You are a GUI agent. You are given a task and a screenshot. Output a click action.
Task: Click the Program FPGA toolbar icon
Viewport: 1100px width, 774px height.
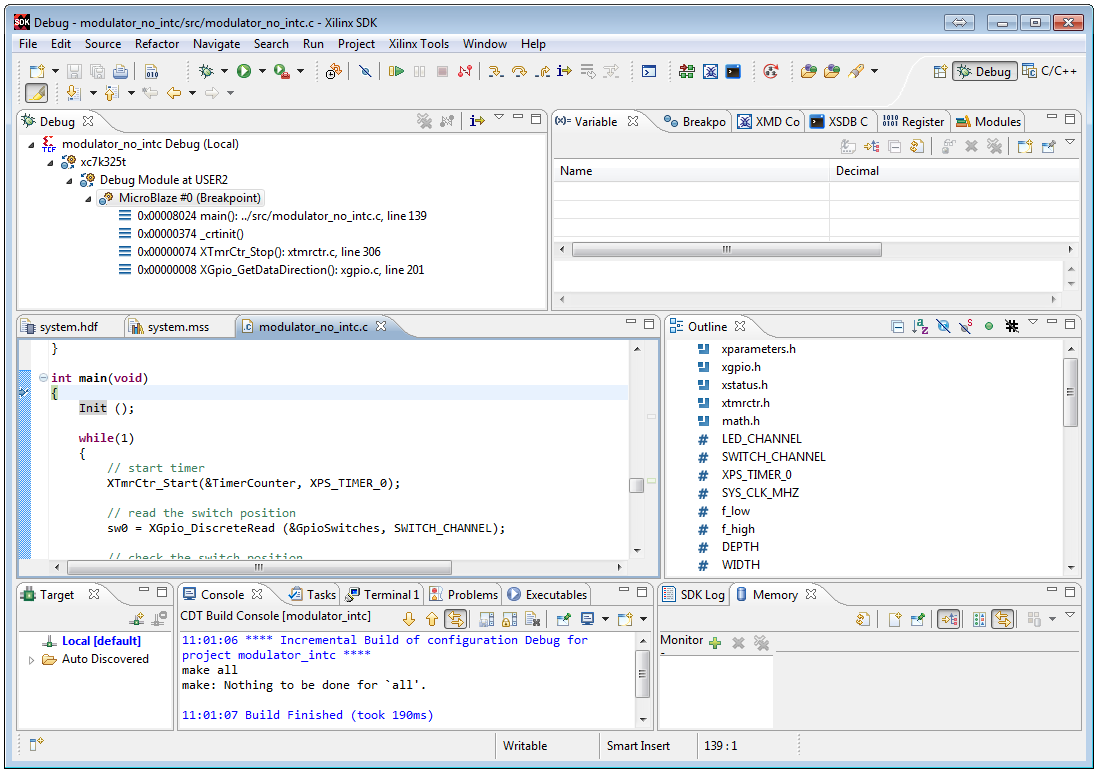pos(687,71)
